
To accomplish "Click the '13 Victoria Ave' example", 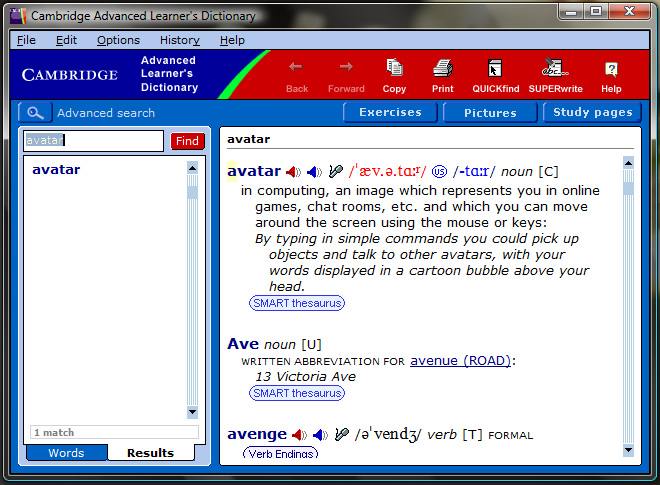I will (306, 376).
